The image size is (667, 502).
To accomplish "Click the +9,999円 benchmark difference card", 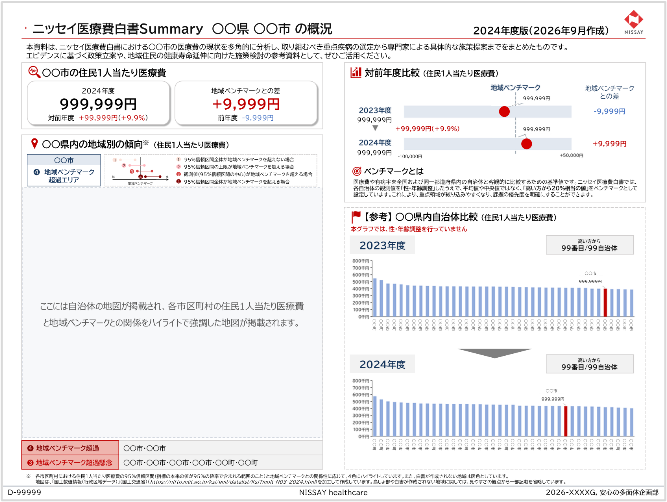I will 246,103.
